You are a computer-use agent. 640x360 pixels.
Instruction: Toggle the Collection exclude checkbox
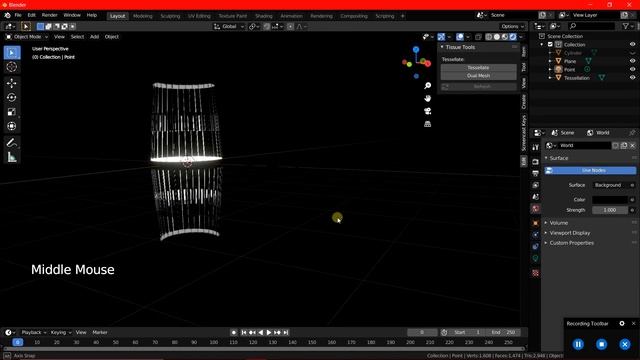pos(550,44)
